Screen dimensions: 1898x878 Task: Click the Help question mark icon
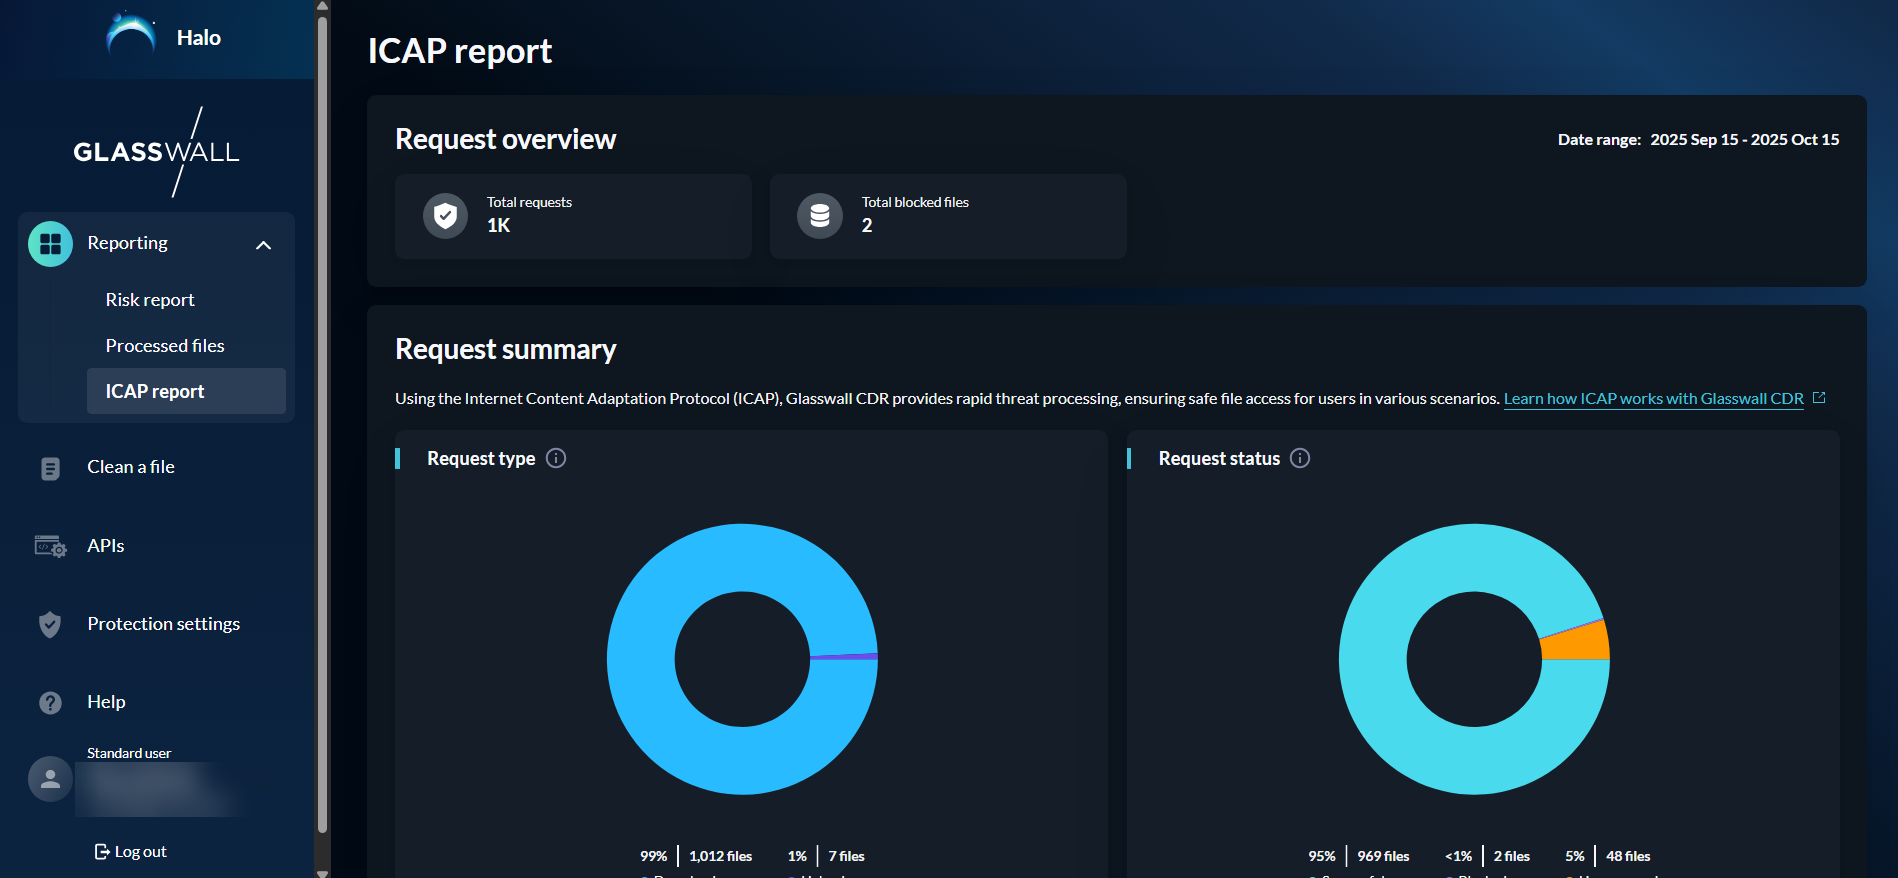(x=50, y=702)
